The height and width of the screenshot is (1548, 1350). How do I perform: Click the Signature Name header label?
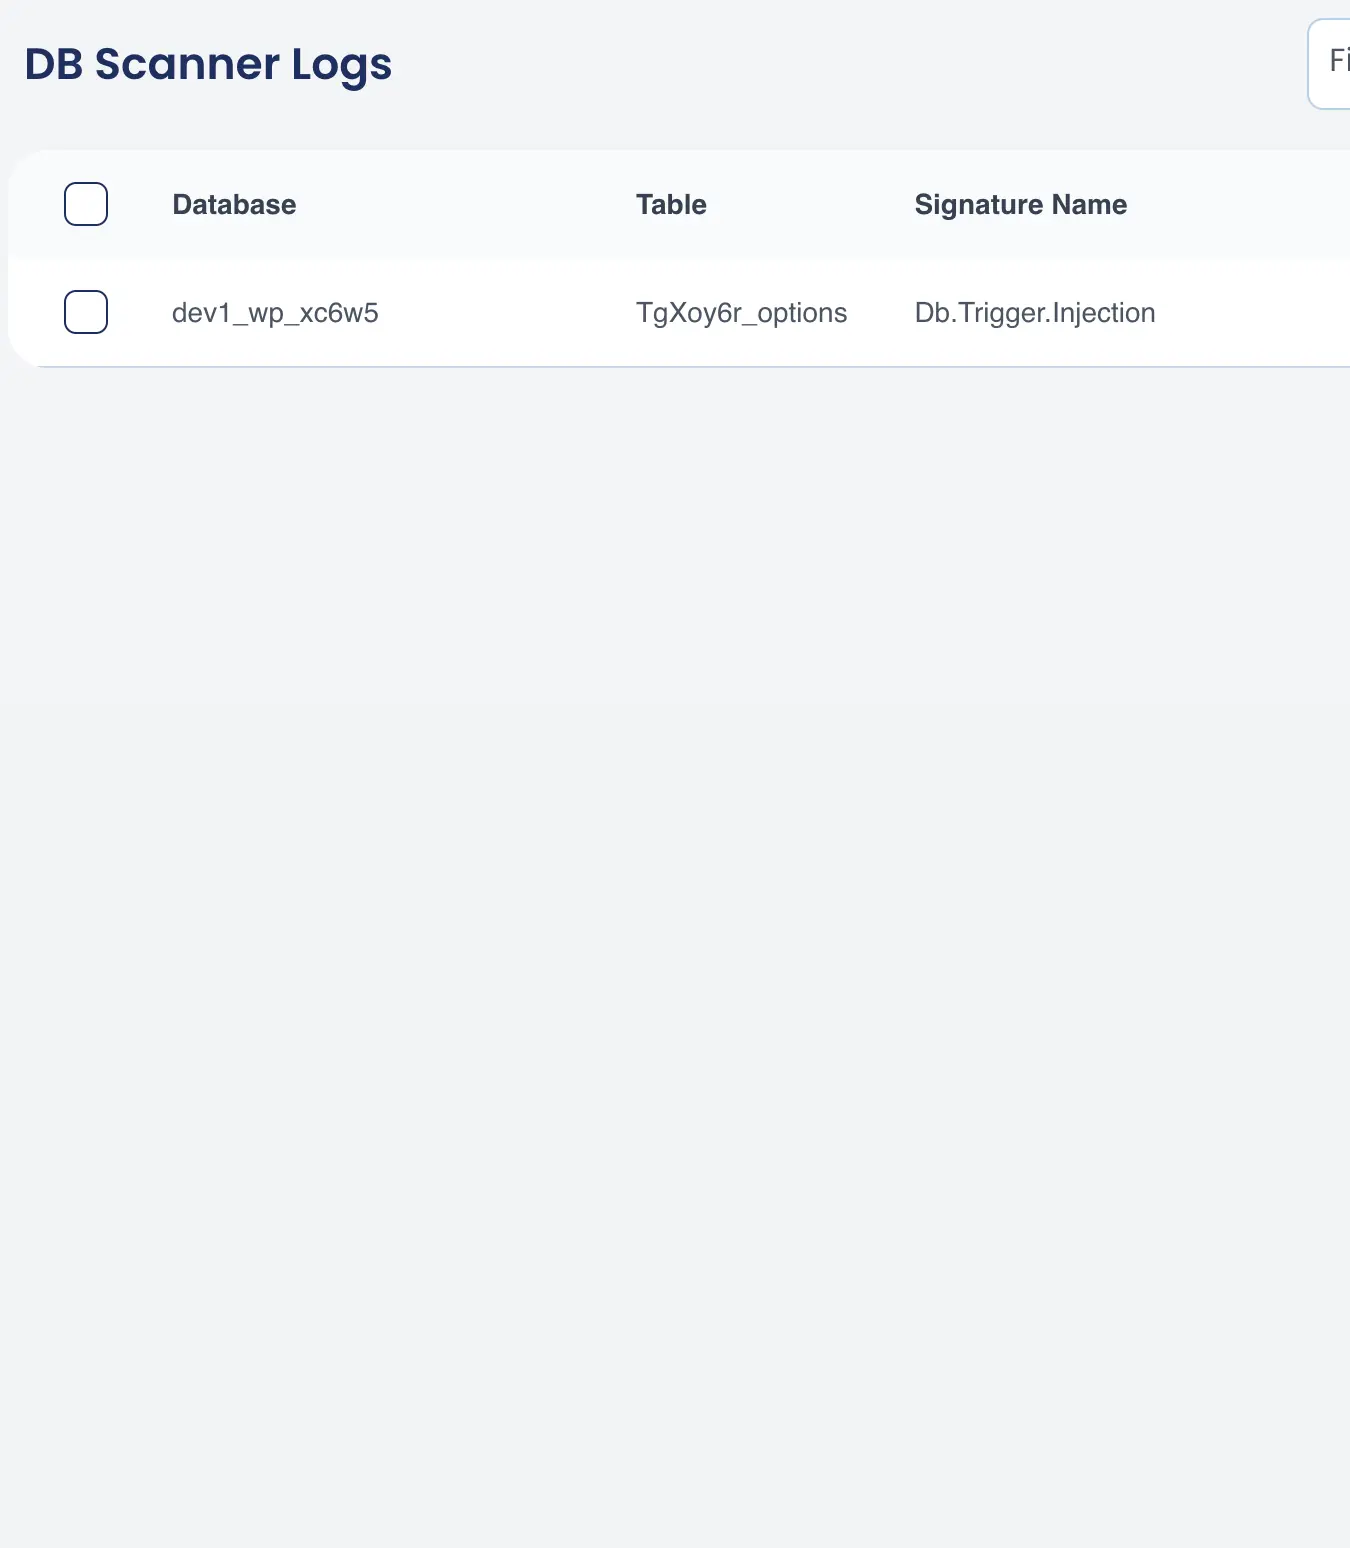coord(1020,204)
